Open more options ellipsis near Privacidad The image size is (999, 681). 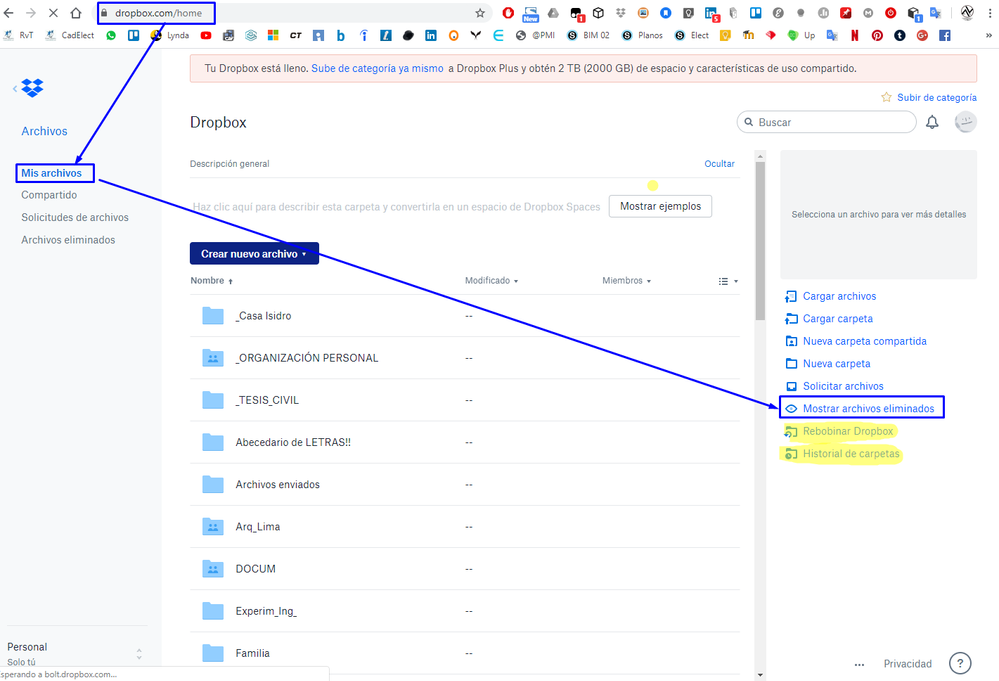coord(859,664)
